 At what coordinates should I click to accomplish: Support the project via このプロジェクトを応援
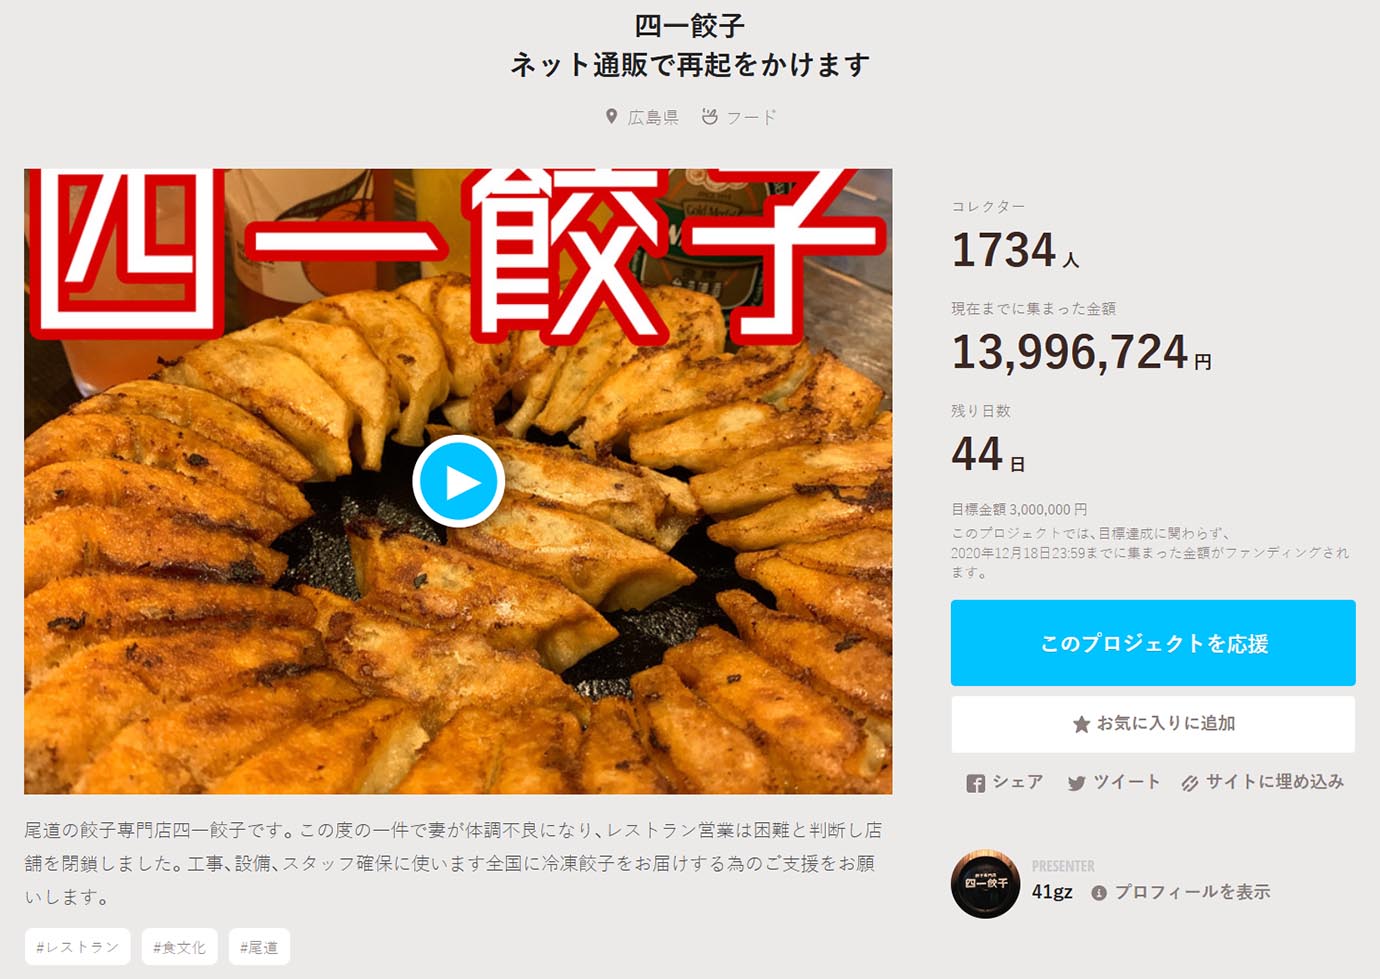1153,643
